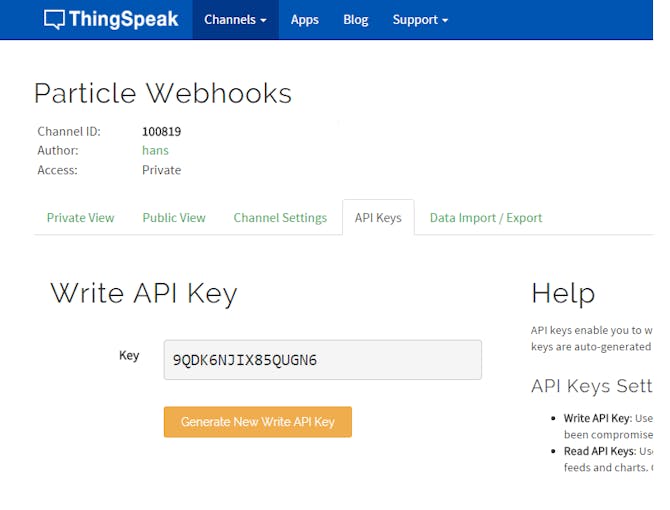Expand the Support dropdown menu
This screenshot has height=510, width=670.
point(420,20)
